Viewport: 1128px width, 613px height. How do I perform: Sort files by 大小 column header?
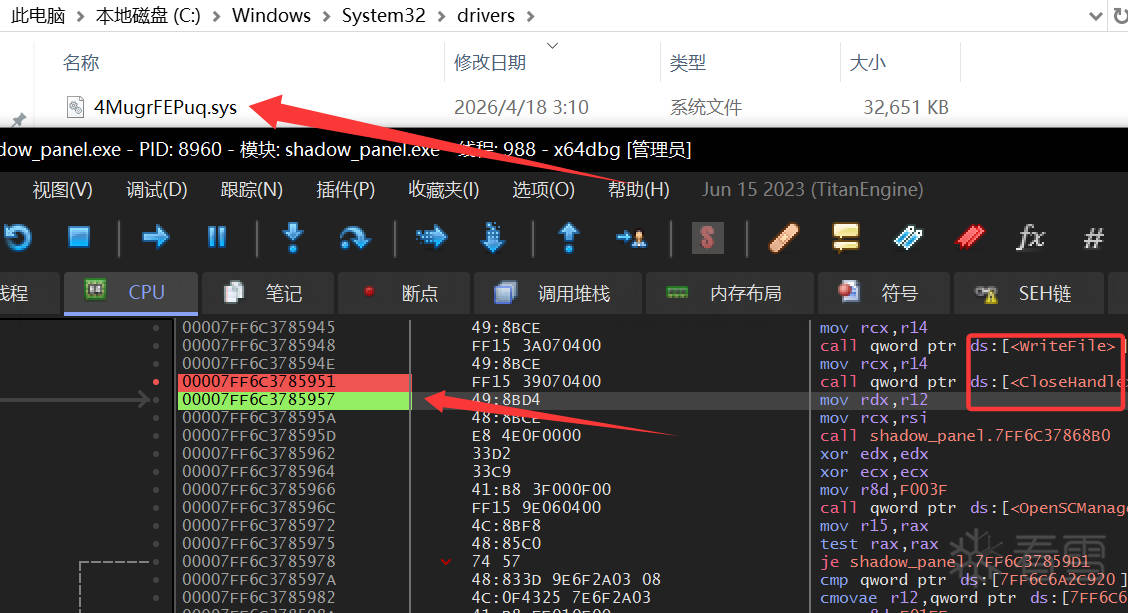tap(868, 63)
